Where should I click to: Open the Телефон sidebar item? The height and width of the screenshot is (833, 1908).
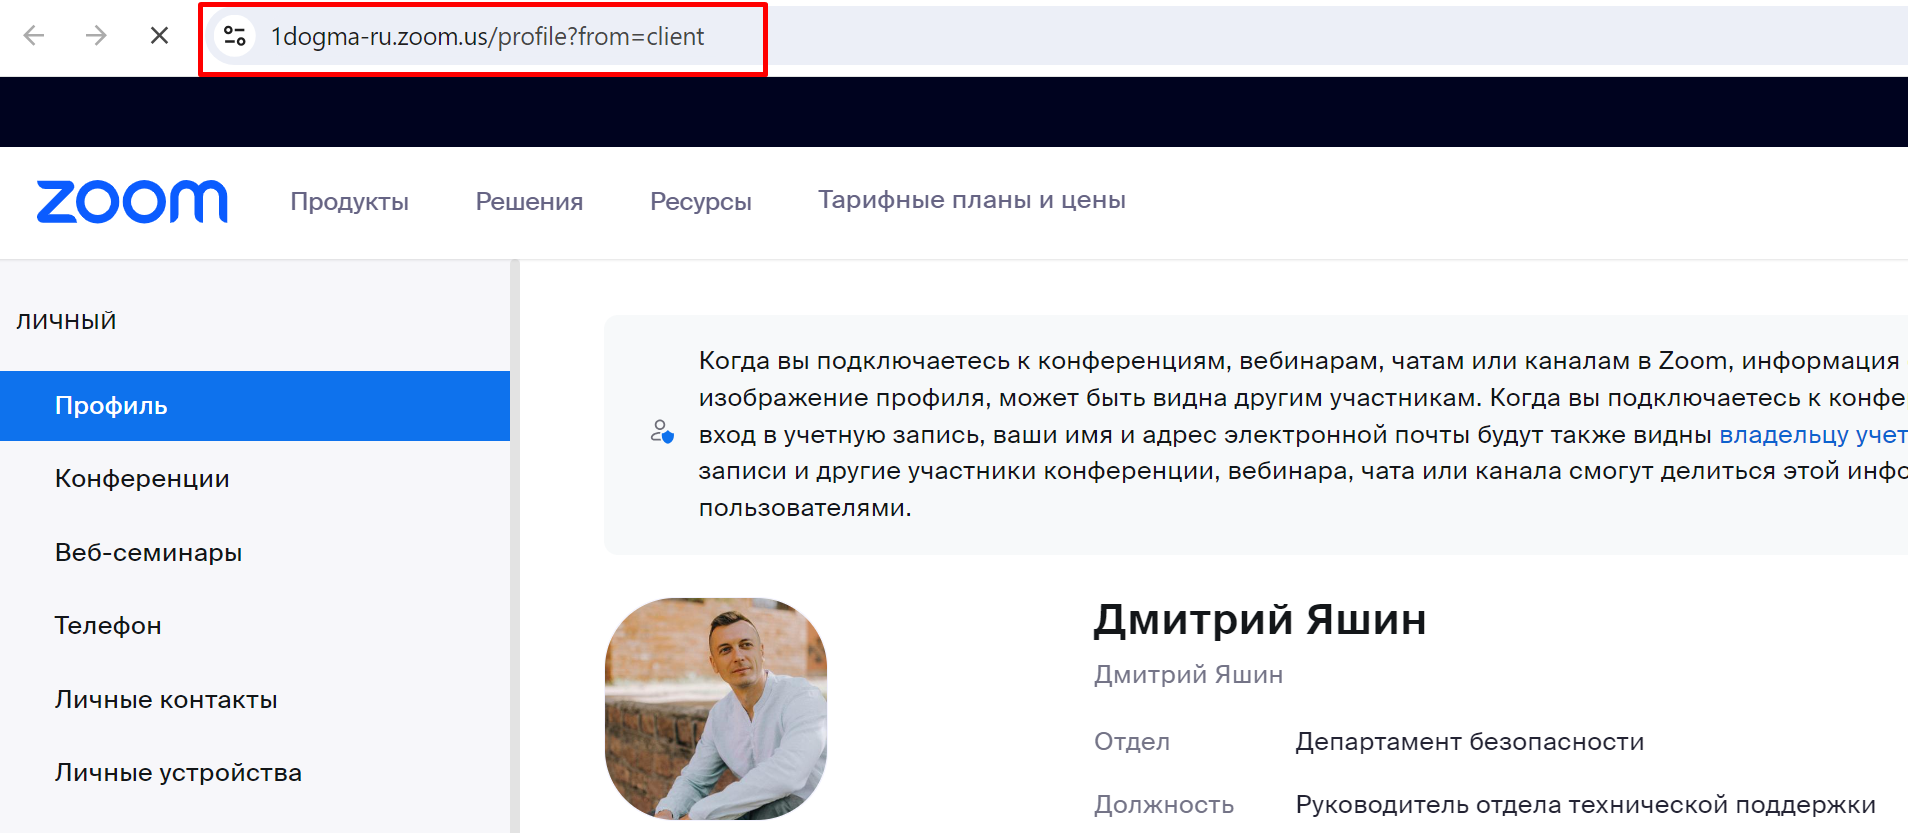[108, 626]
